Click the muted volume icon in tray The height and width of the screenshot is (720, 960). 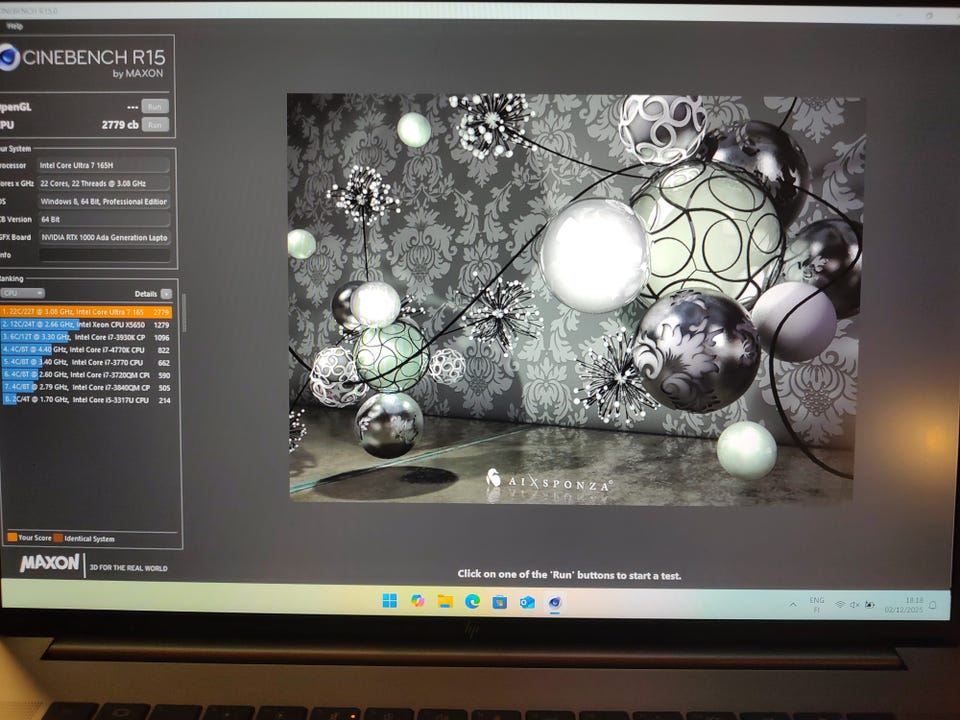click(x=855, y=605)
